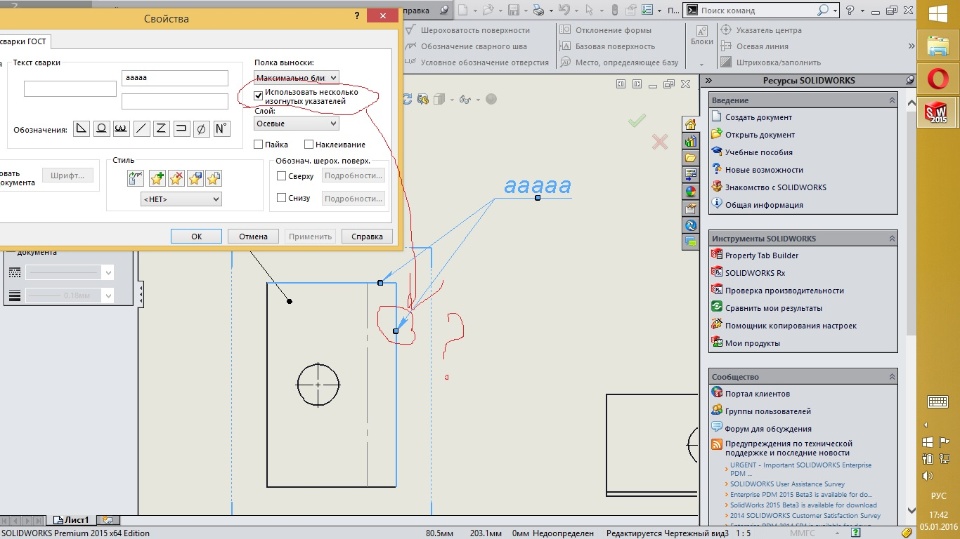This screenshot has height=539, width=960.
Task: Click the green confirmation checkmark in drawing area
Action: coord(637,120)
